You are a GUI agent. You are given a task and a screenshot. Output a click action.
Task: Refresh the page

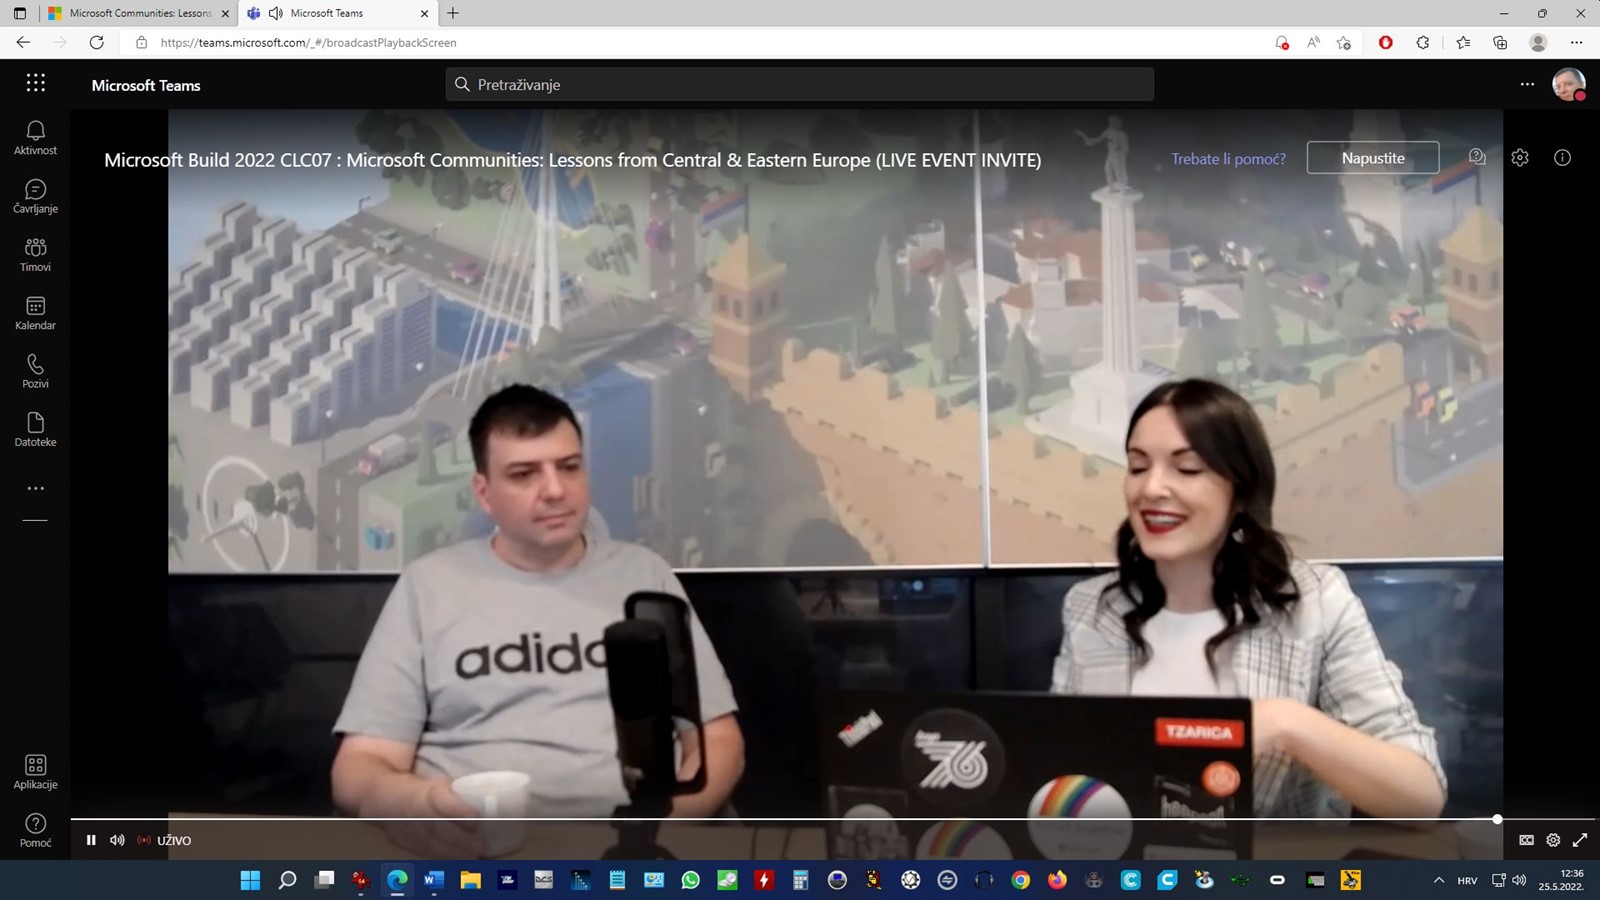(x=96, y=42)
